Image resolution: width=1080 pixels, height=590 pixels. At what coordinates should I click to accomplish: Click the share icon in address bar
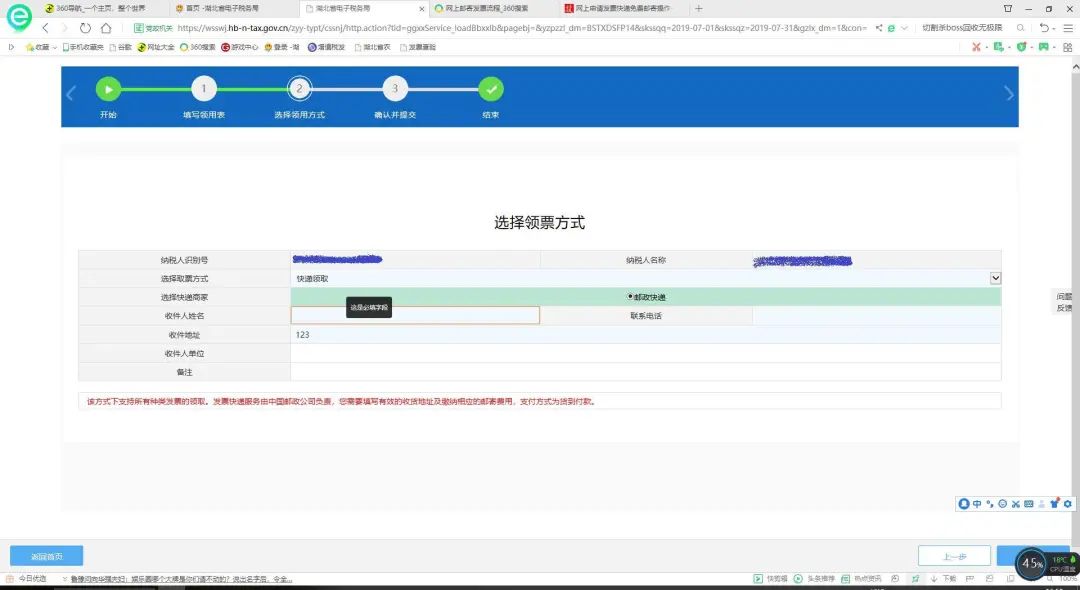(x=879, y=28)
